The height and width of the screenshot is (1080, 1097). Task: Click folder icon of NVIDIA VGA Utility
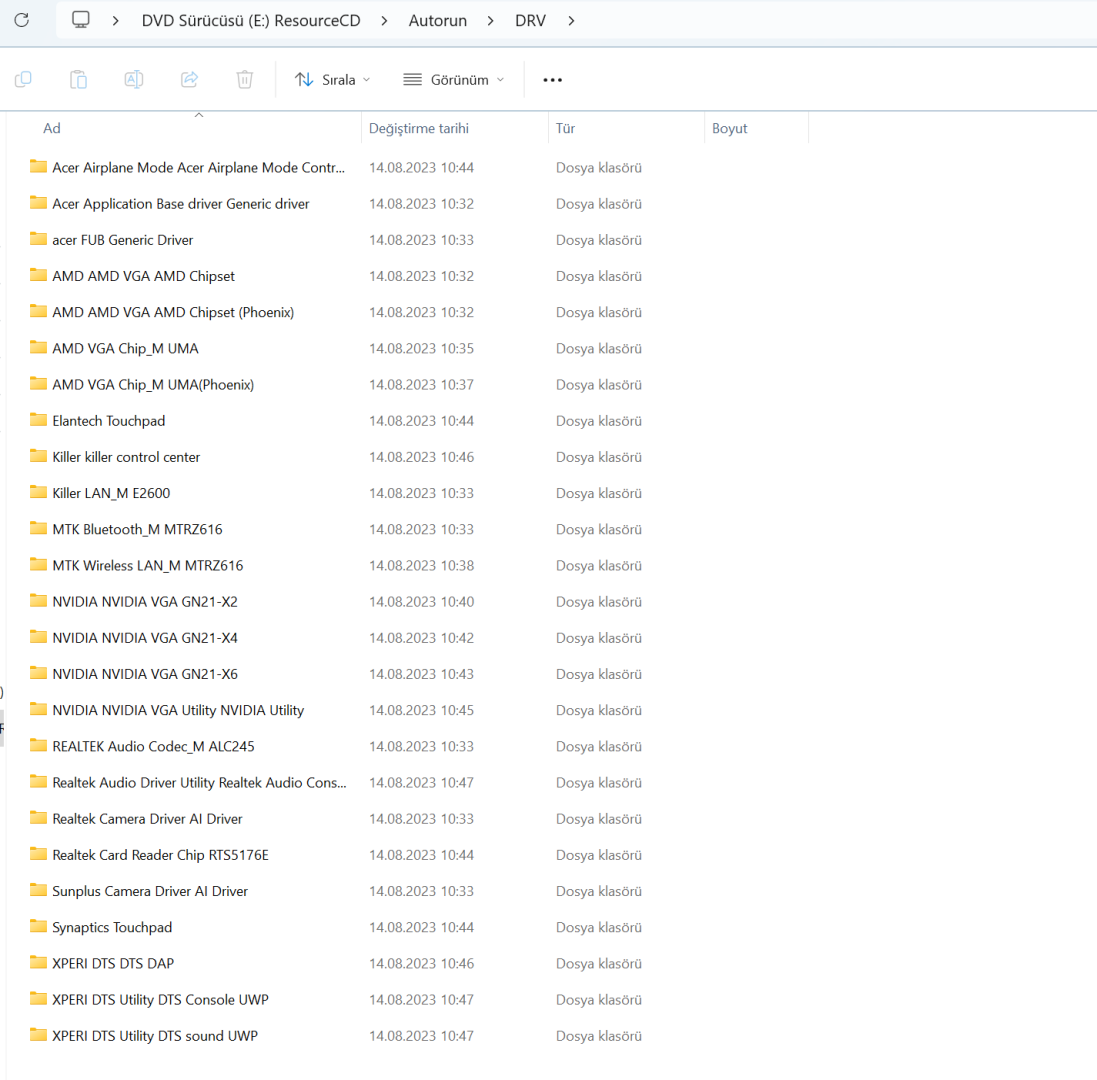point(38,709)
